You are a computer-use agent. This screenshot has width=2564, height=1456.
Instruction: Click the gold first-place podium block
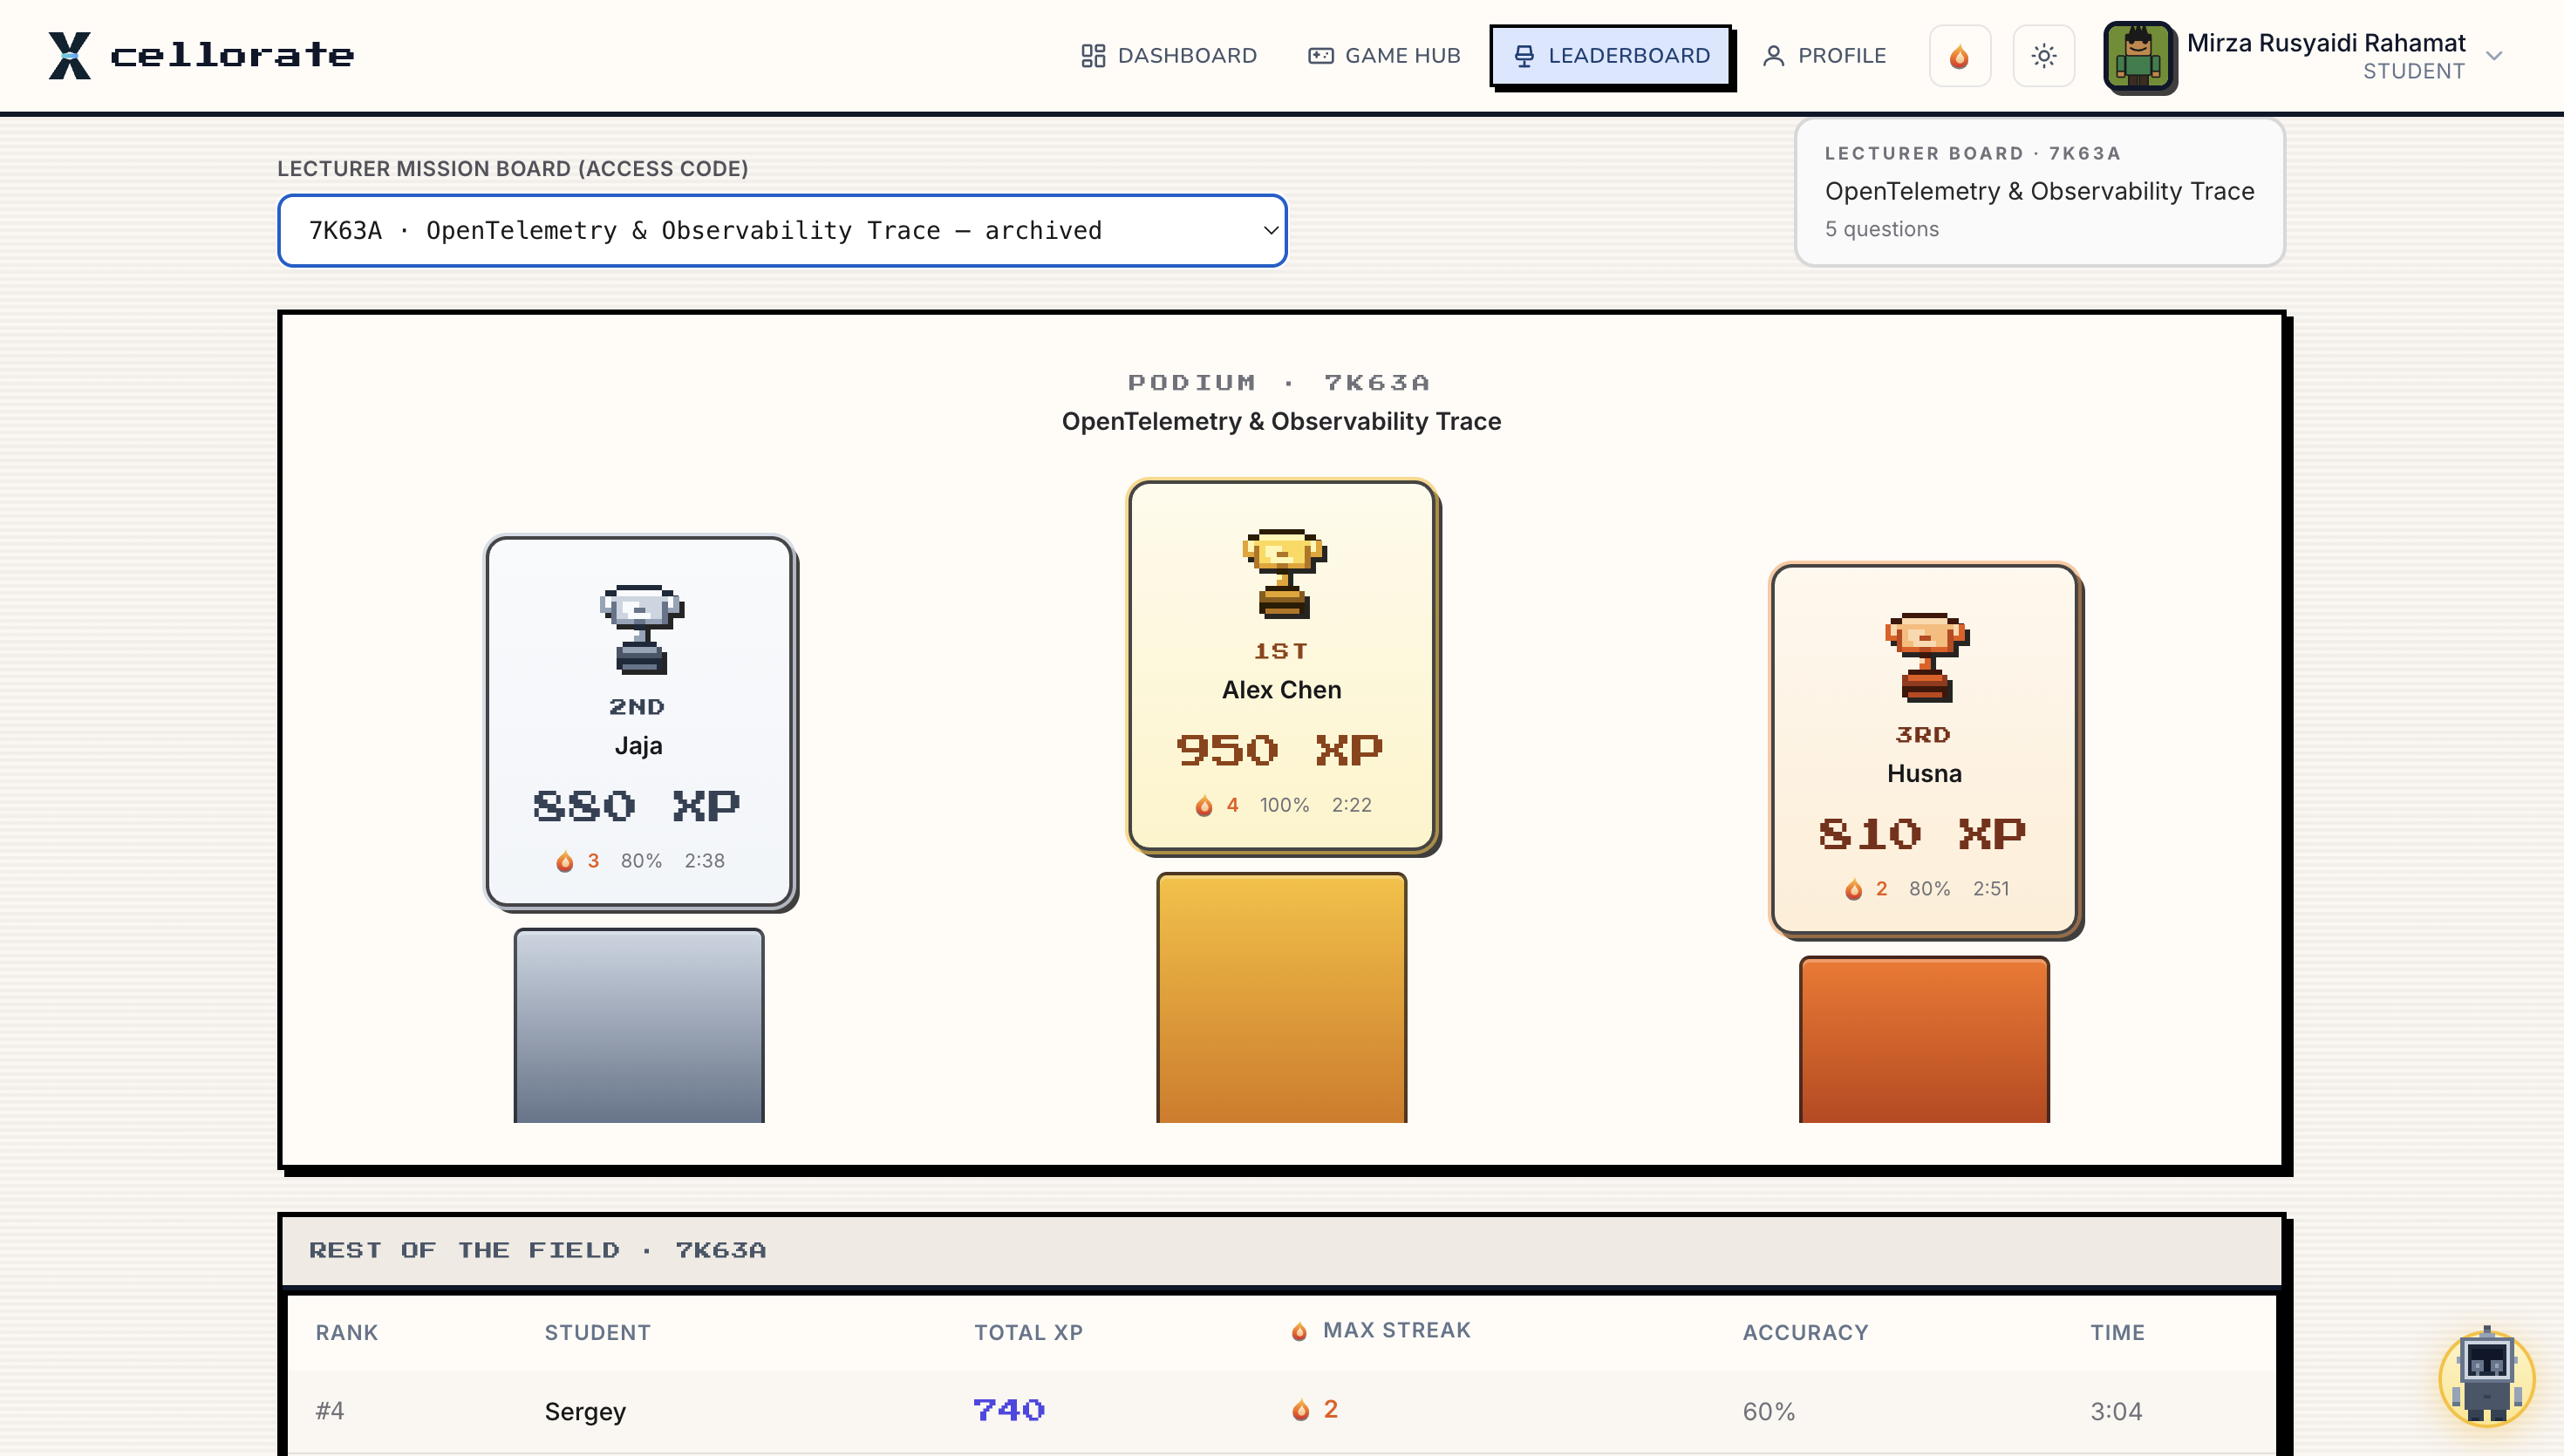(x=1281, y=997)
